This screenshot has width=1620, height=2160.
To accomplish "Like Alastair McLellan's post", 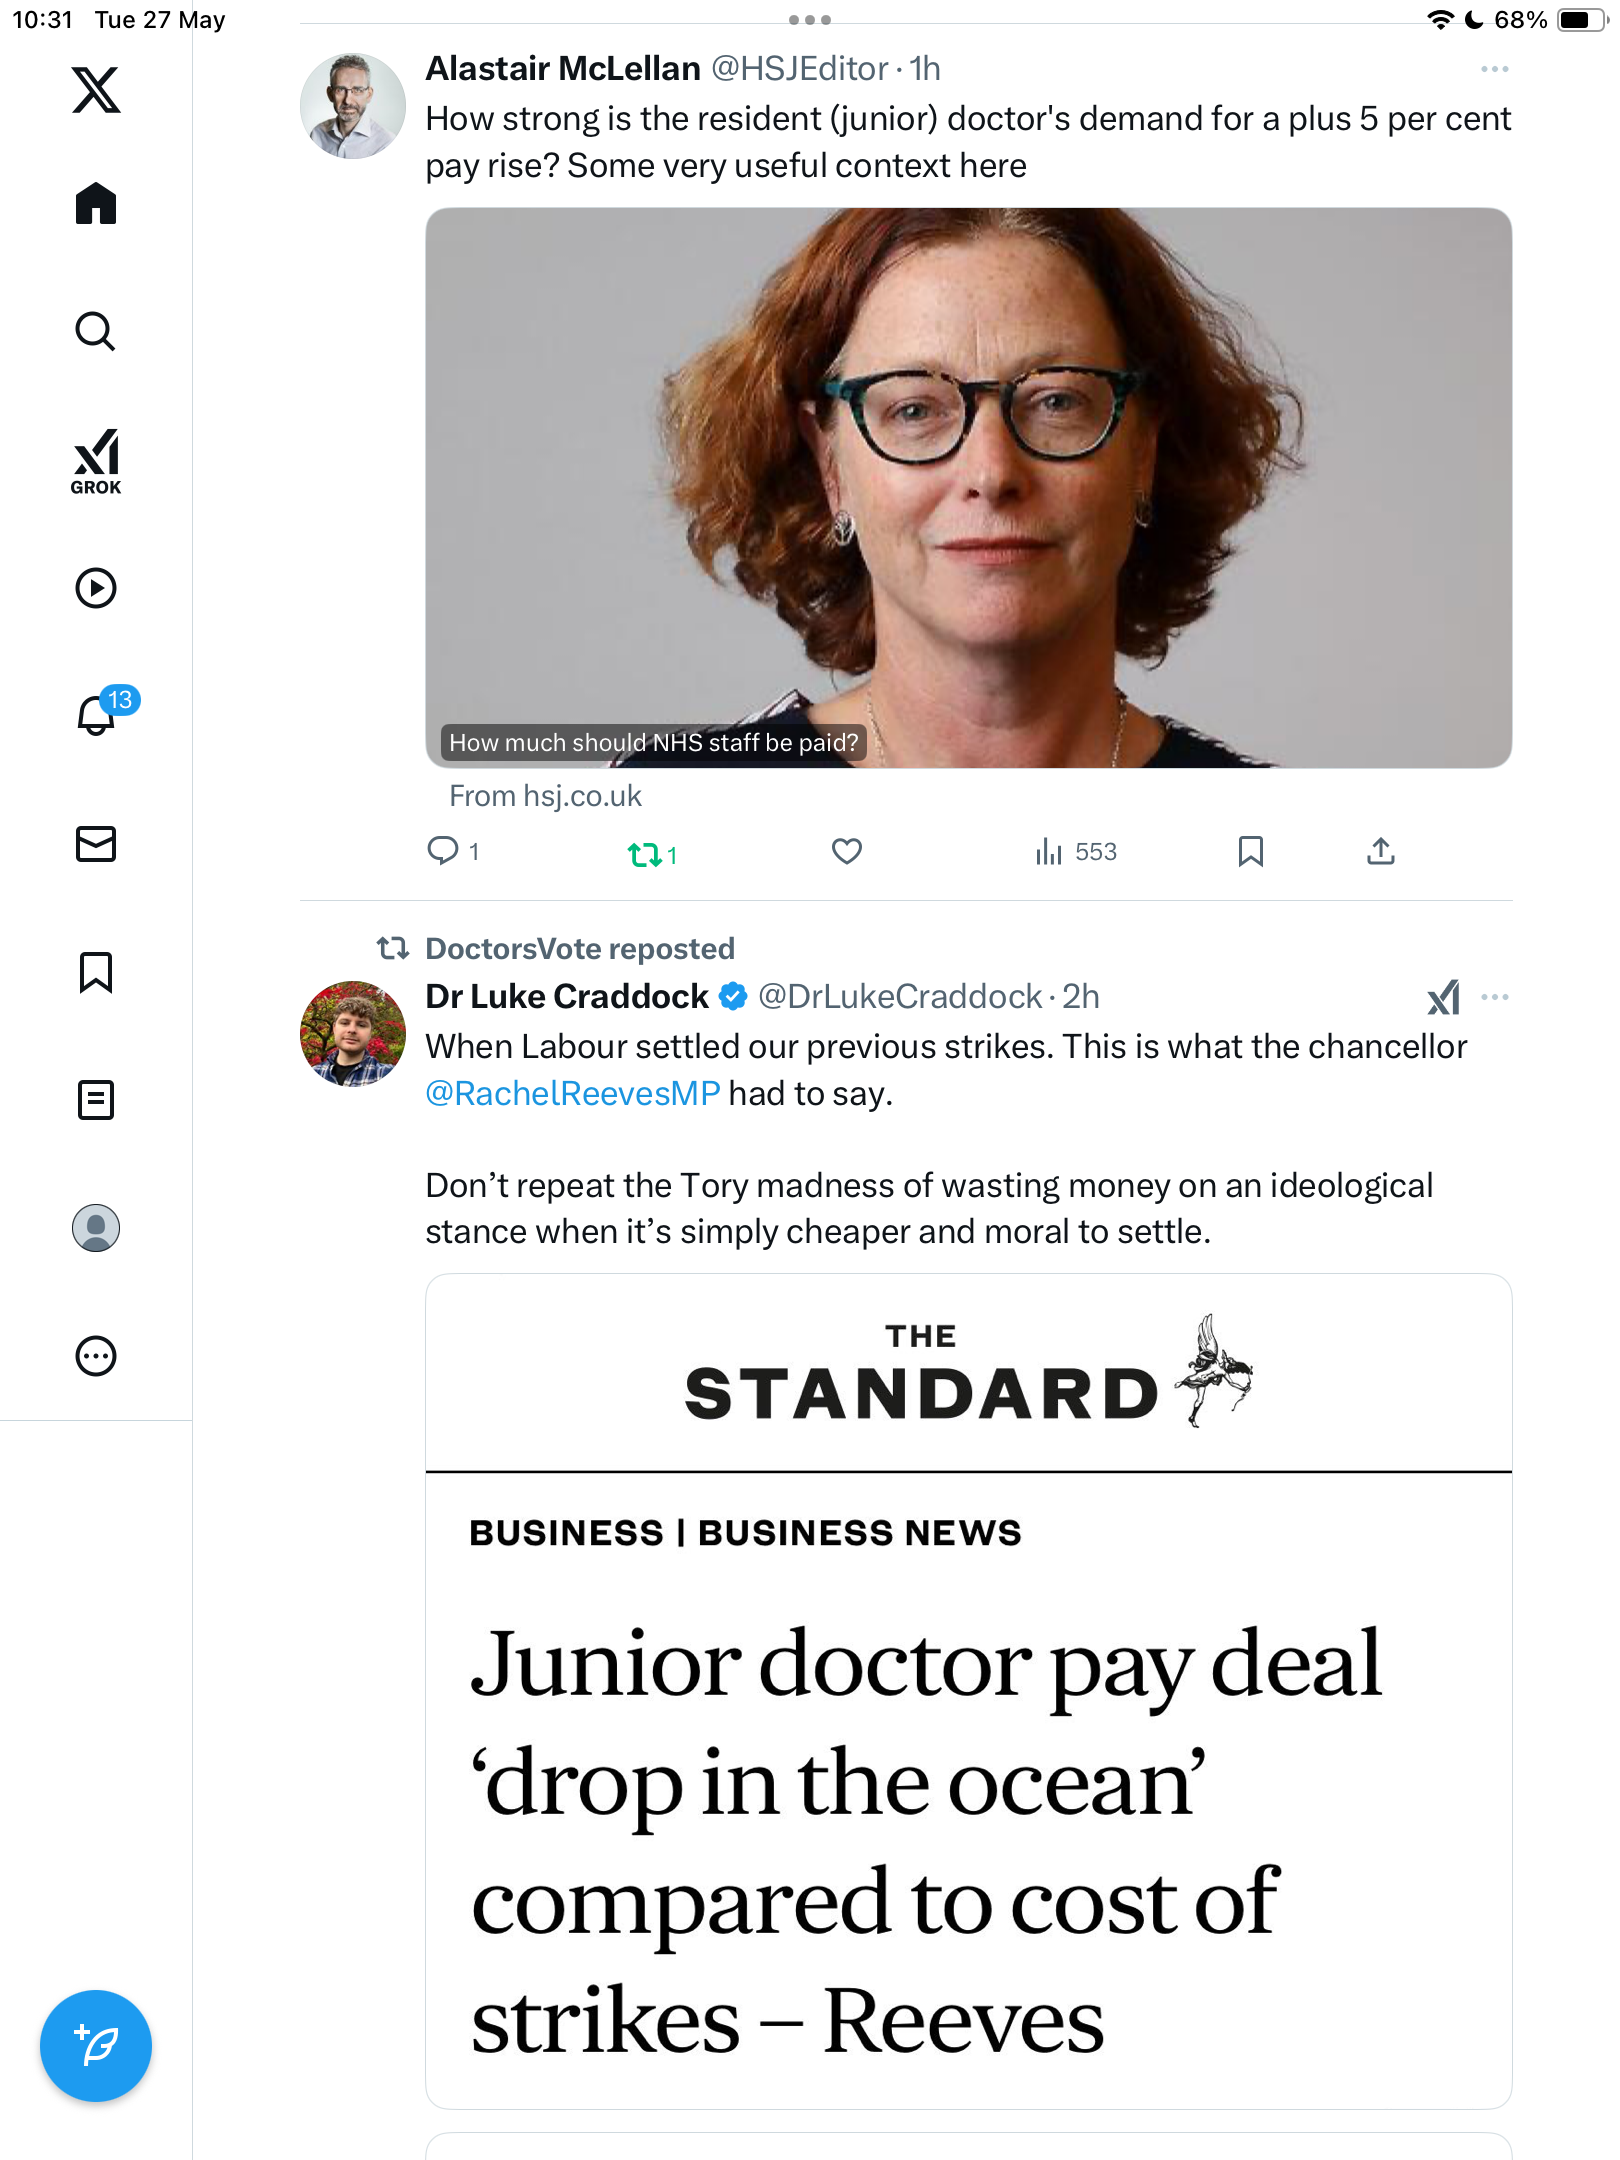I will pos(847,851).
